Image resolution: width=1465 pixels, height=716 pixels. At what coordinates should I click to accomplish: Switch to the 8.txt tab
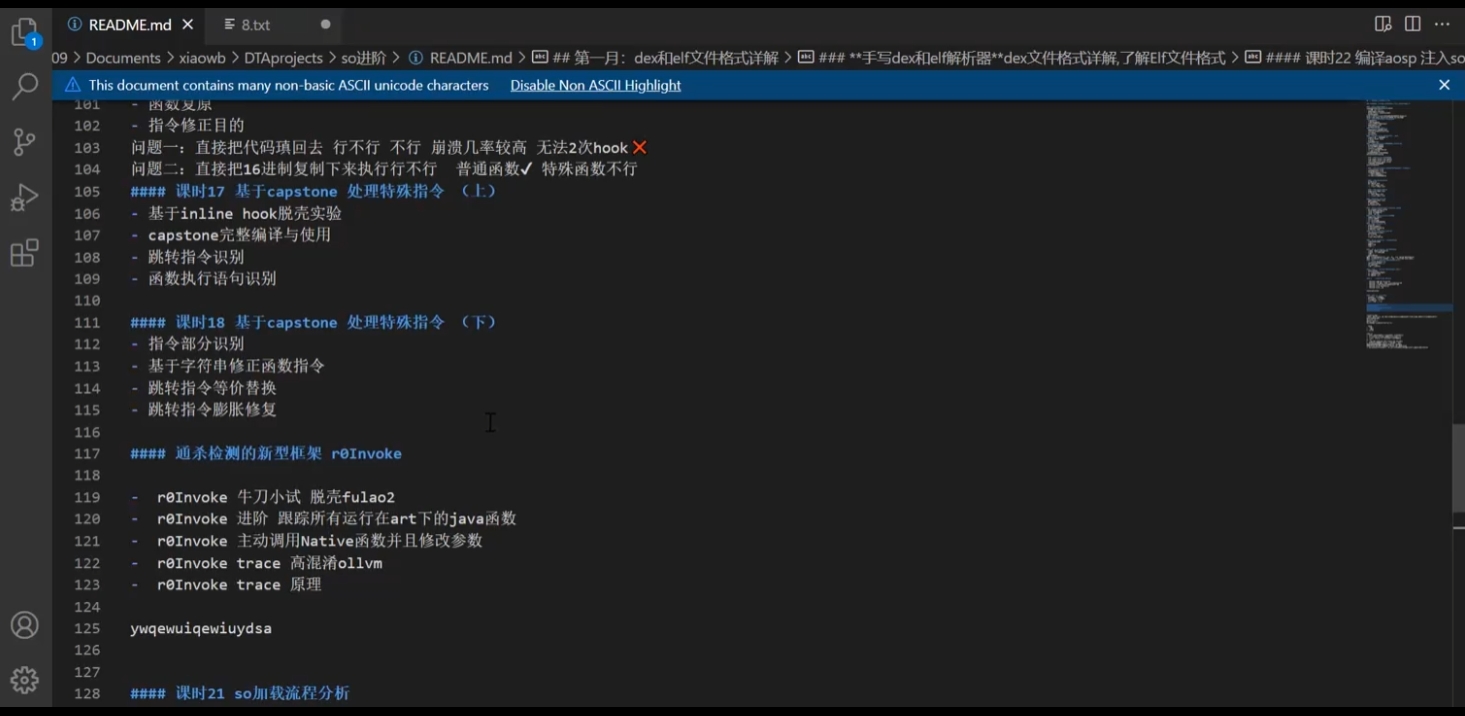[255, 25]
